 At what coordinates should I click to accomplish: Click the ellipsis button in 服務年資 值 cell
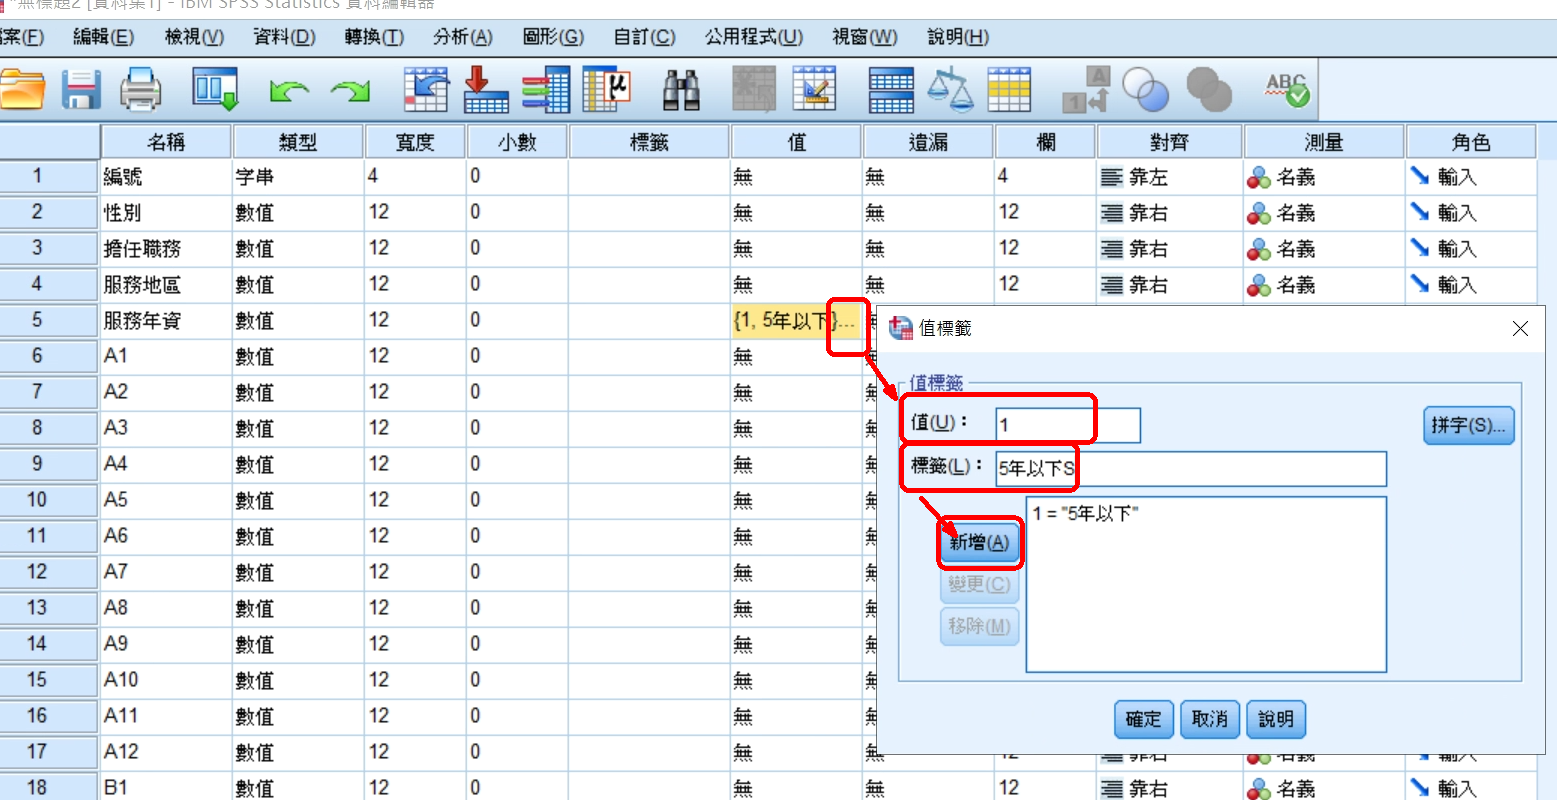848,322
